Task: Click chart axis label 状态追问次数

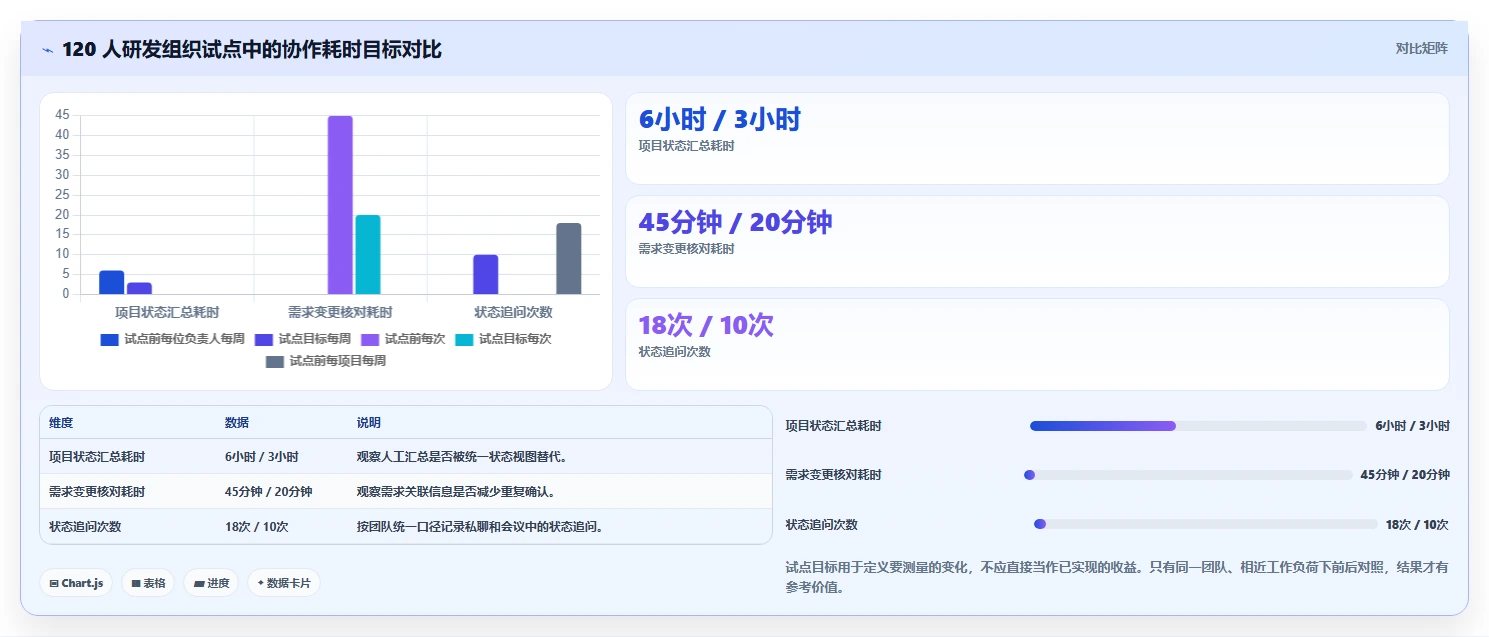Action: point(513,313)
